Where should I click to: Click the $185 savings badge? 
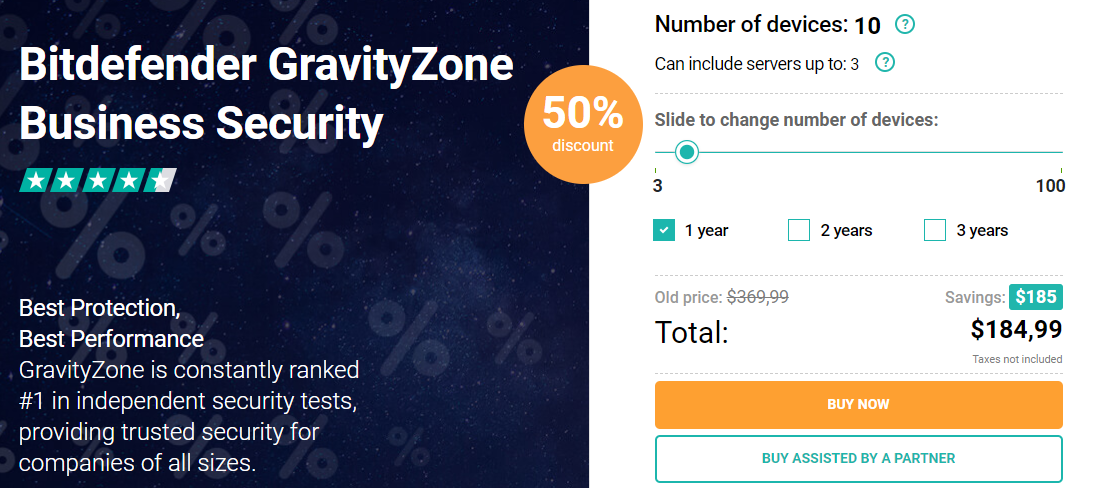coord(1036,297)
